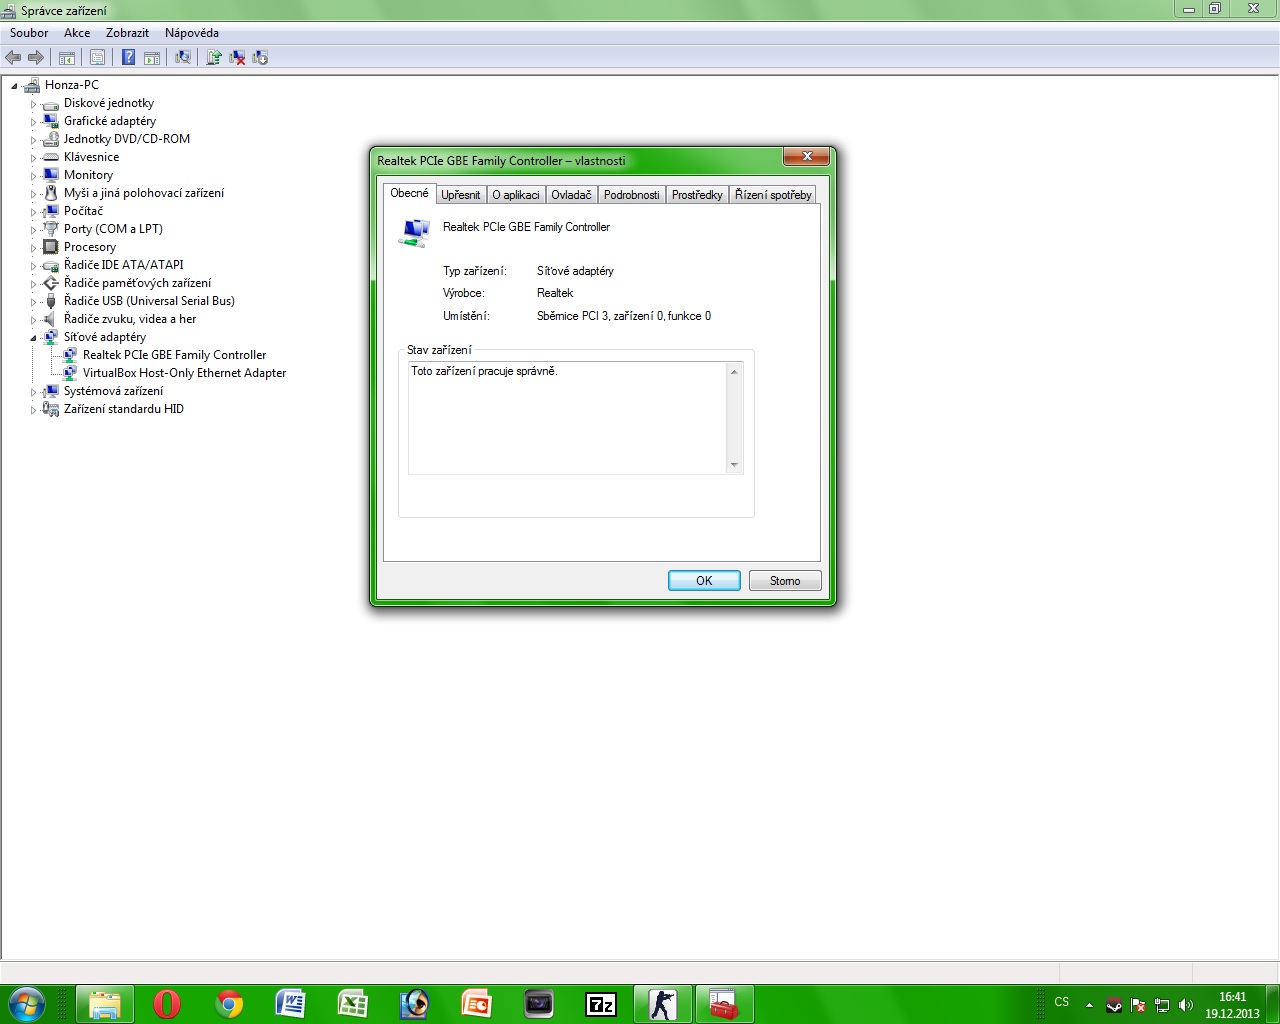This screenshot has height=1024, width=1280.
Task: Toggle the console tree show/hide icon
Action: coord(67,58)
